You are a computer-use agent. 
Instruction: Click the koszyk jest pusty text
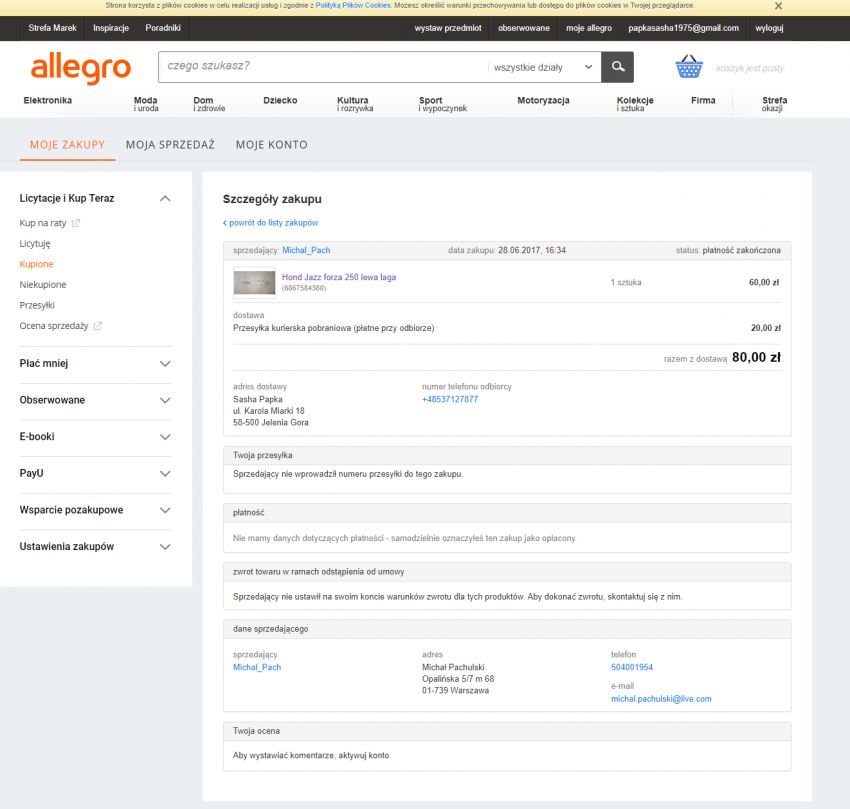click(x=750, y=68)
